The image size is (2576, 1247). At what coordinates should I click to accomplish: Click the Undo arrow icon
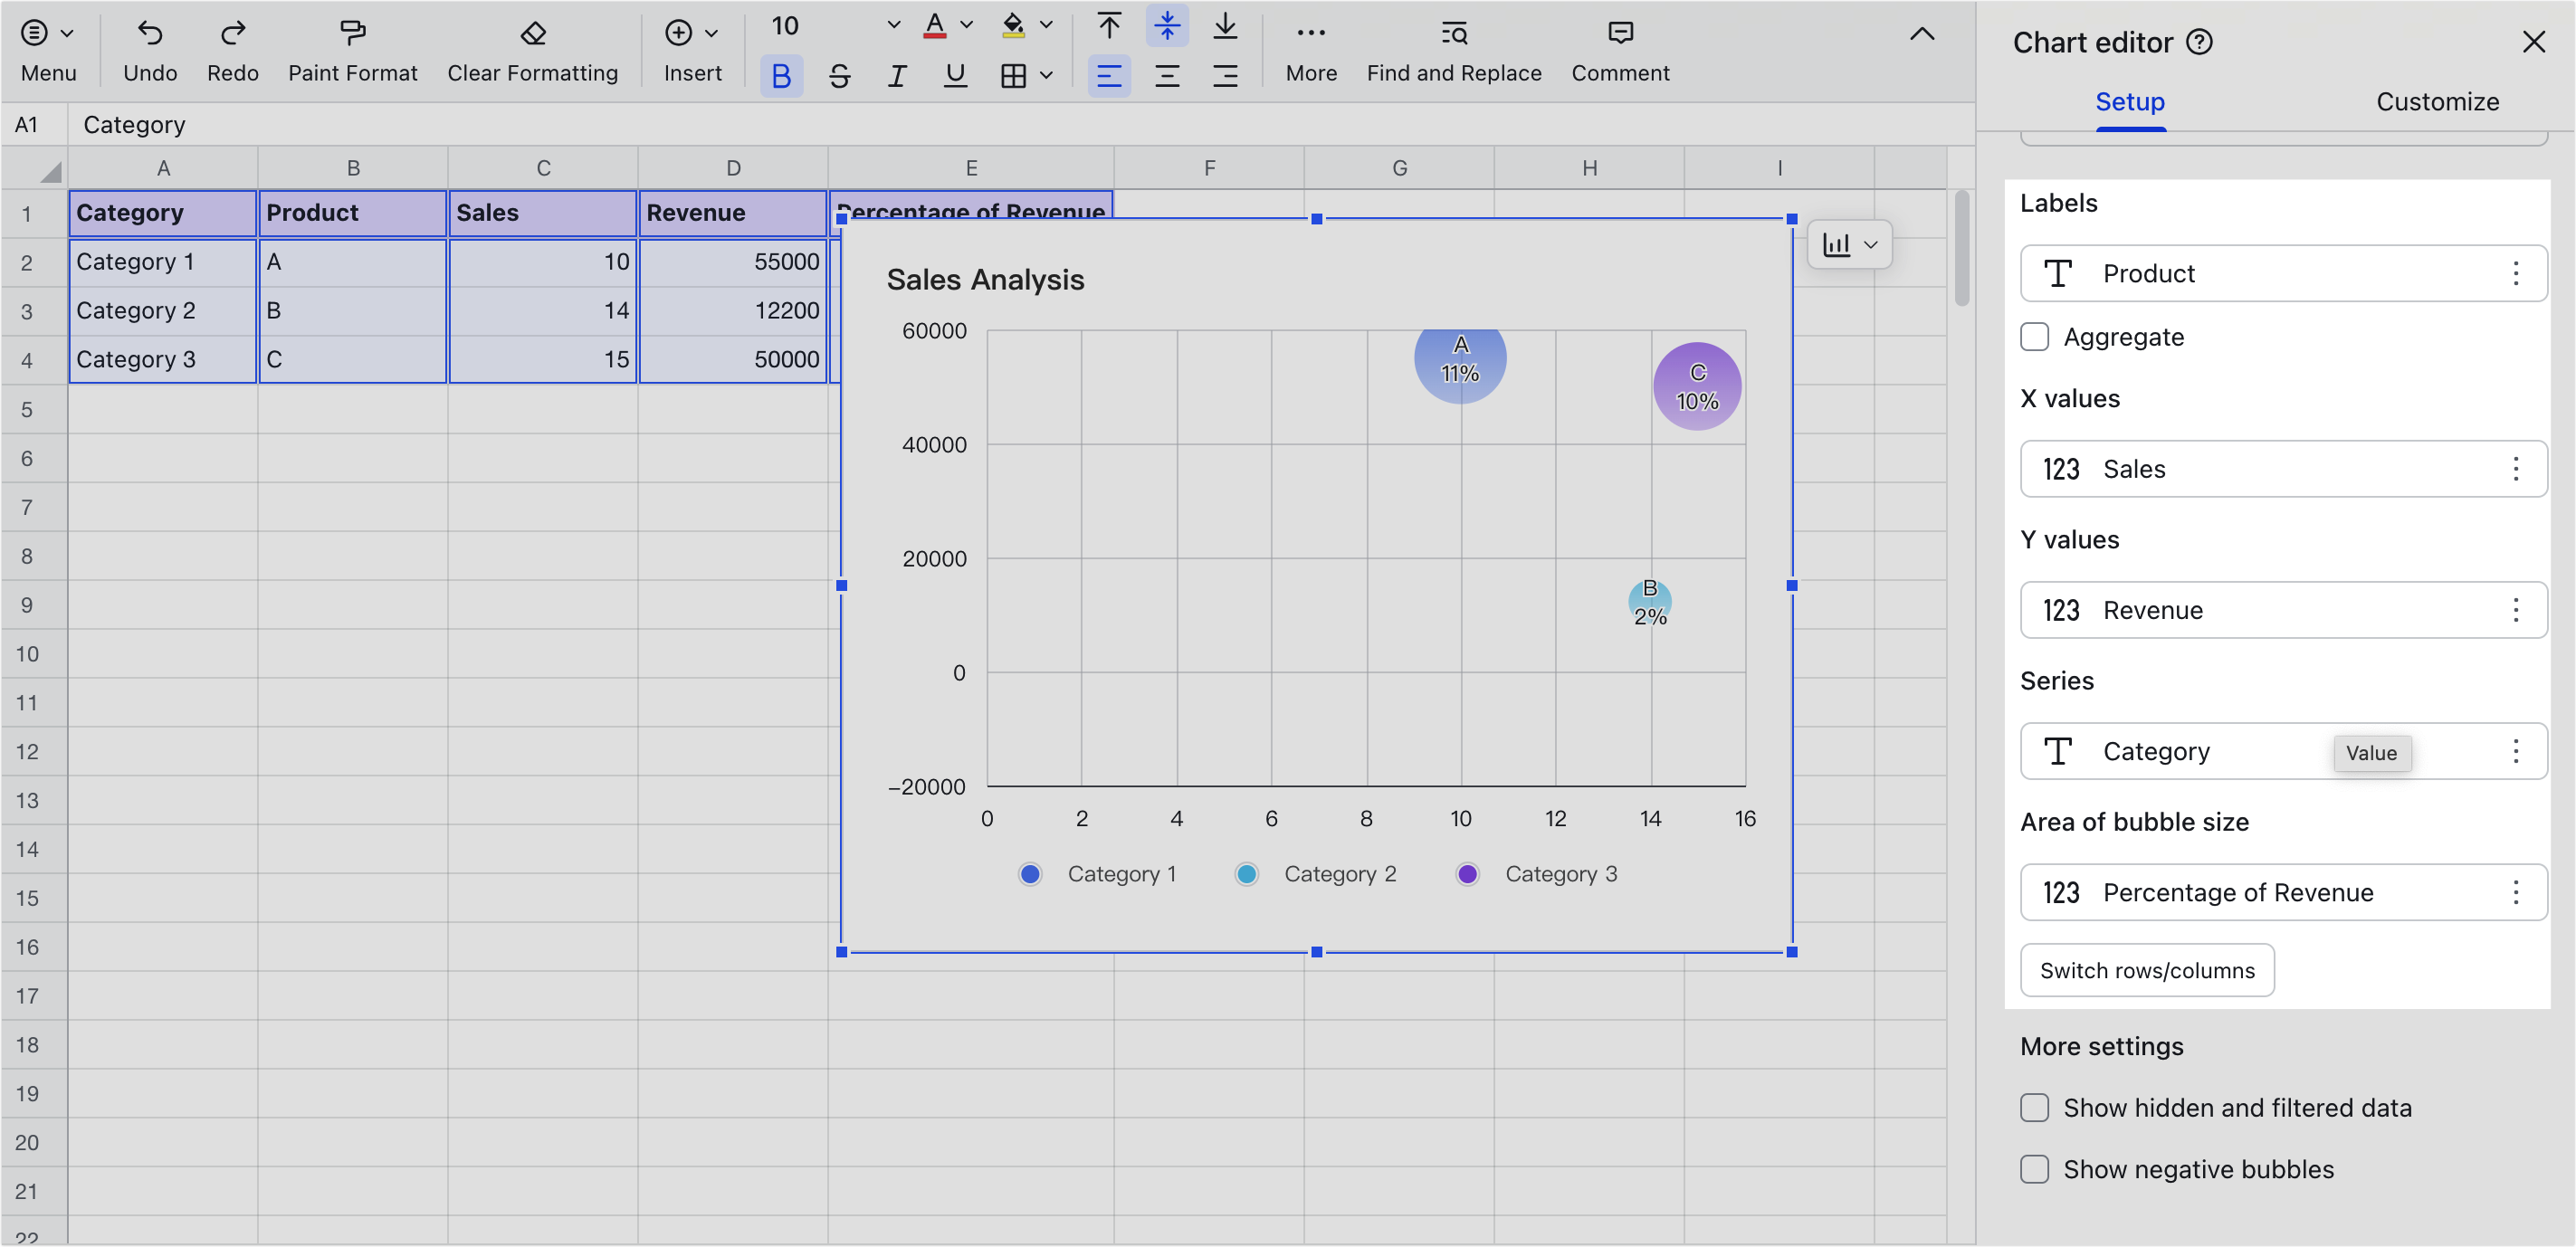coord(150,34)
